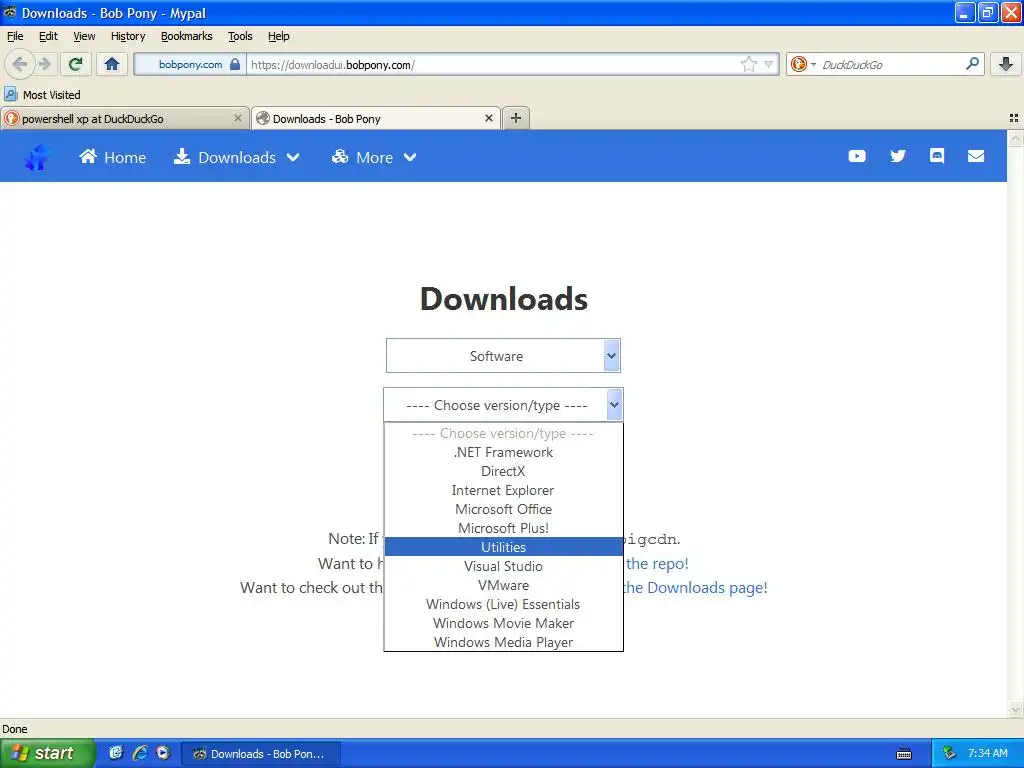The height and width of the screenshot is (768, 1024).
Task: Open Most Visited bookmarks folder label
Action: (52, 95)
